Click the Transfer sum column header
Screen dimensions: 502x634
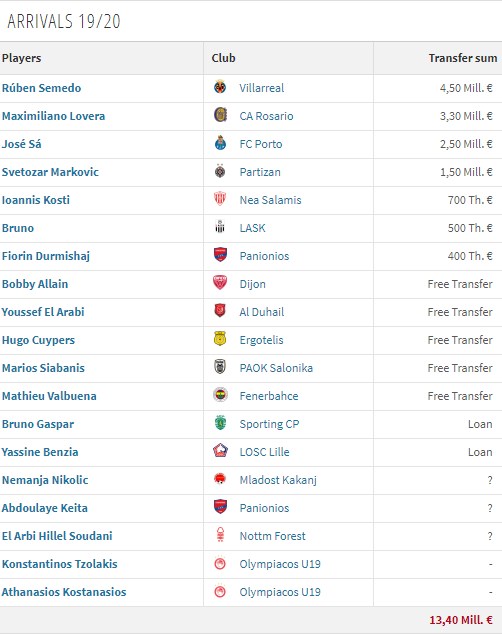tap(463, 58)
